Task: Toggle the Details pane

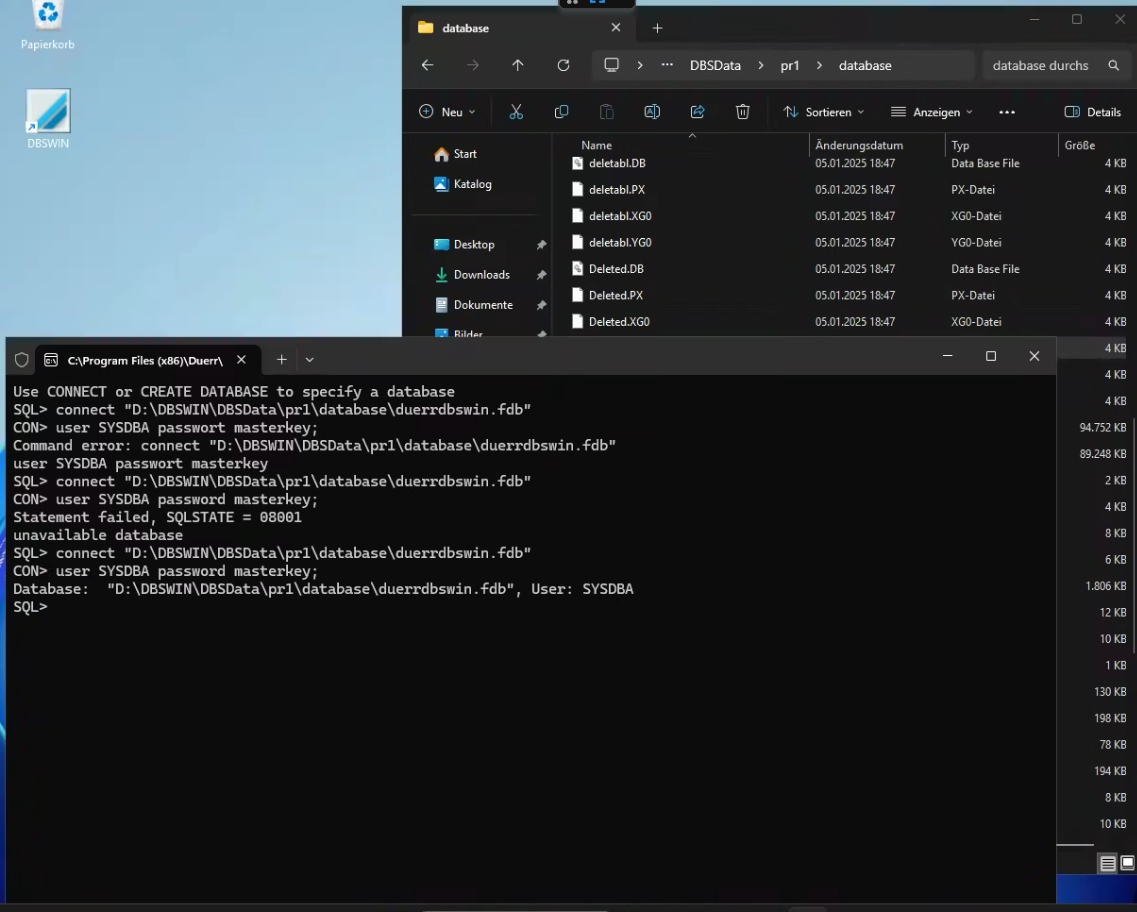Action: (x=1092, y=111)
